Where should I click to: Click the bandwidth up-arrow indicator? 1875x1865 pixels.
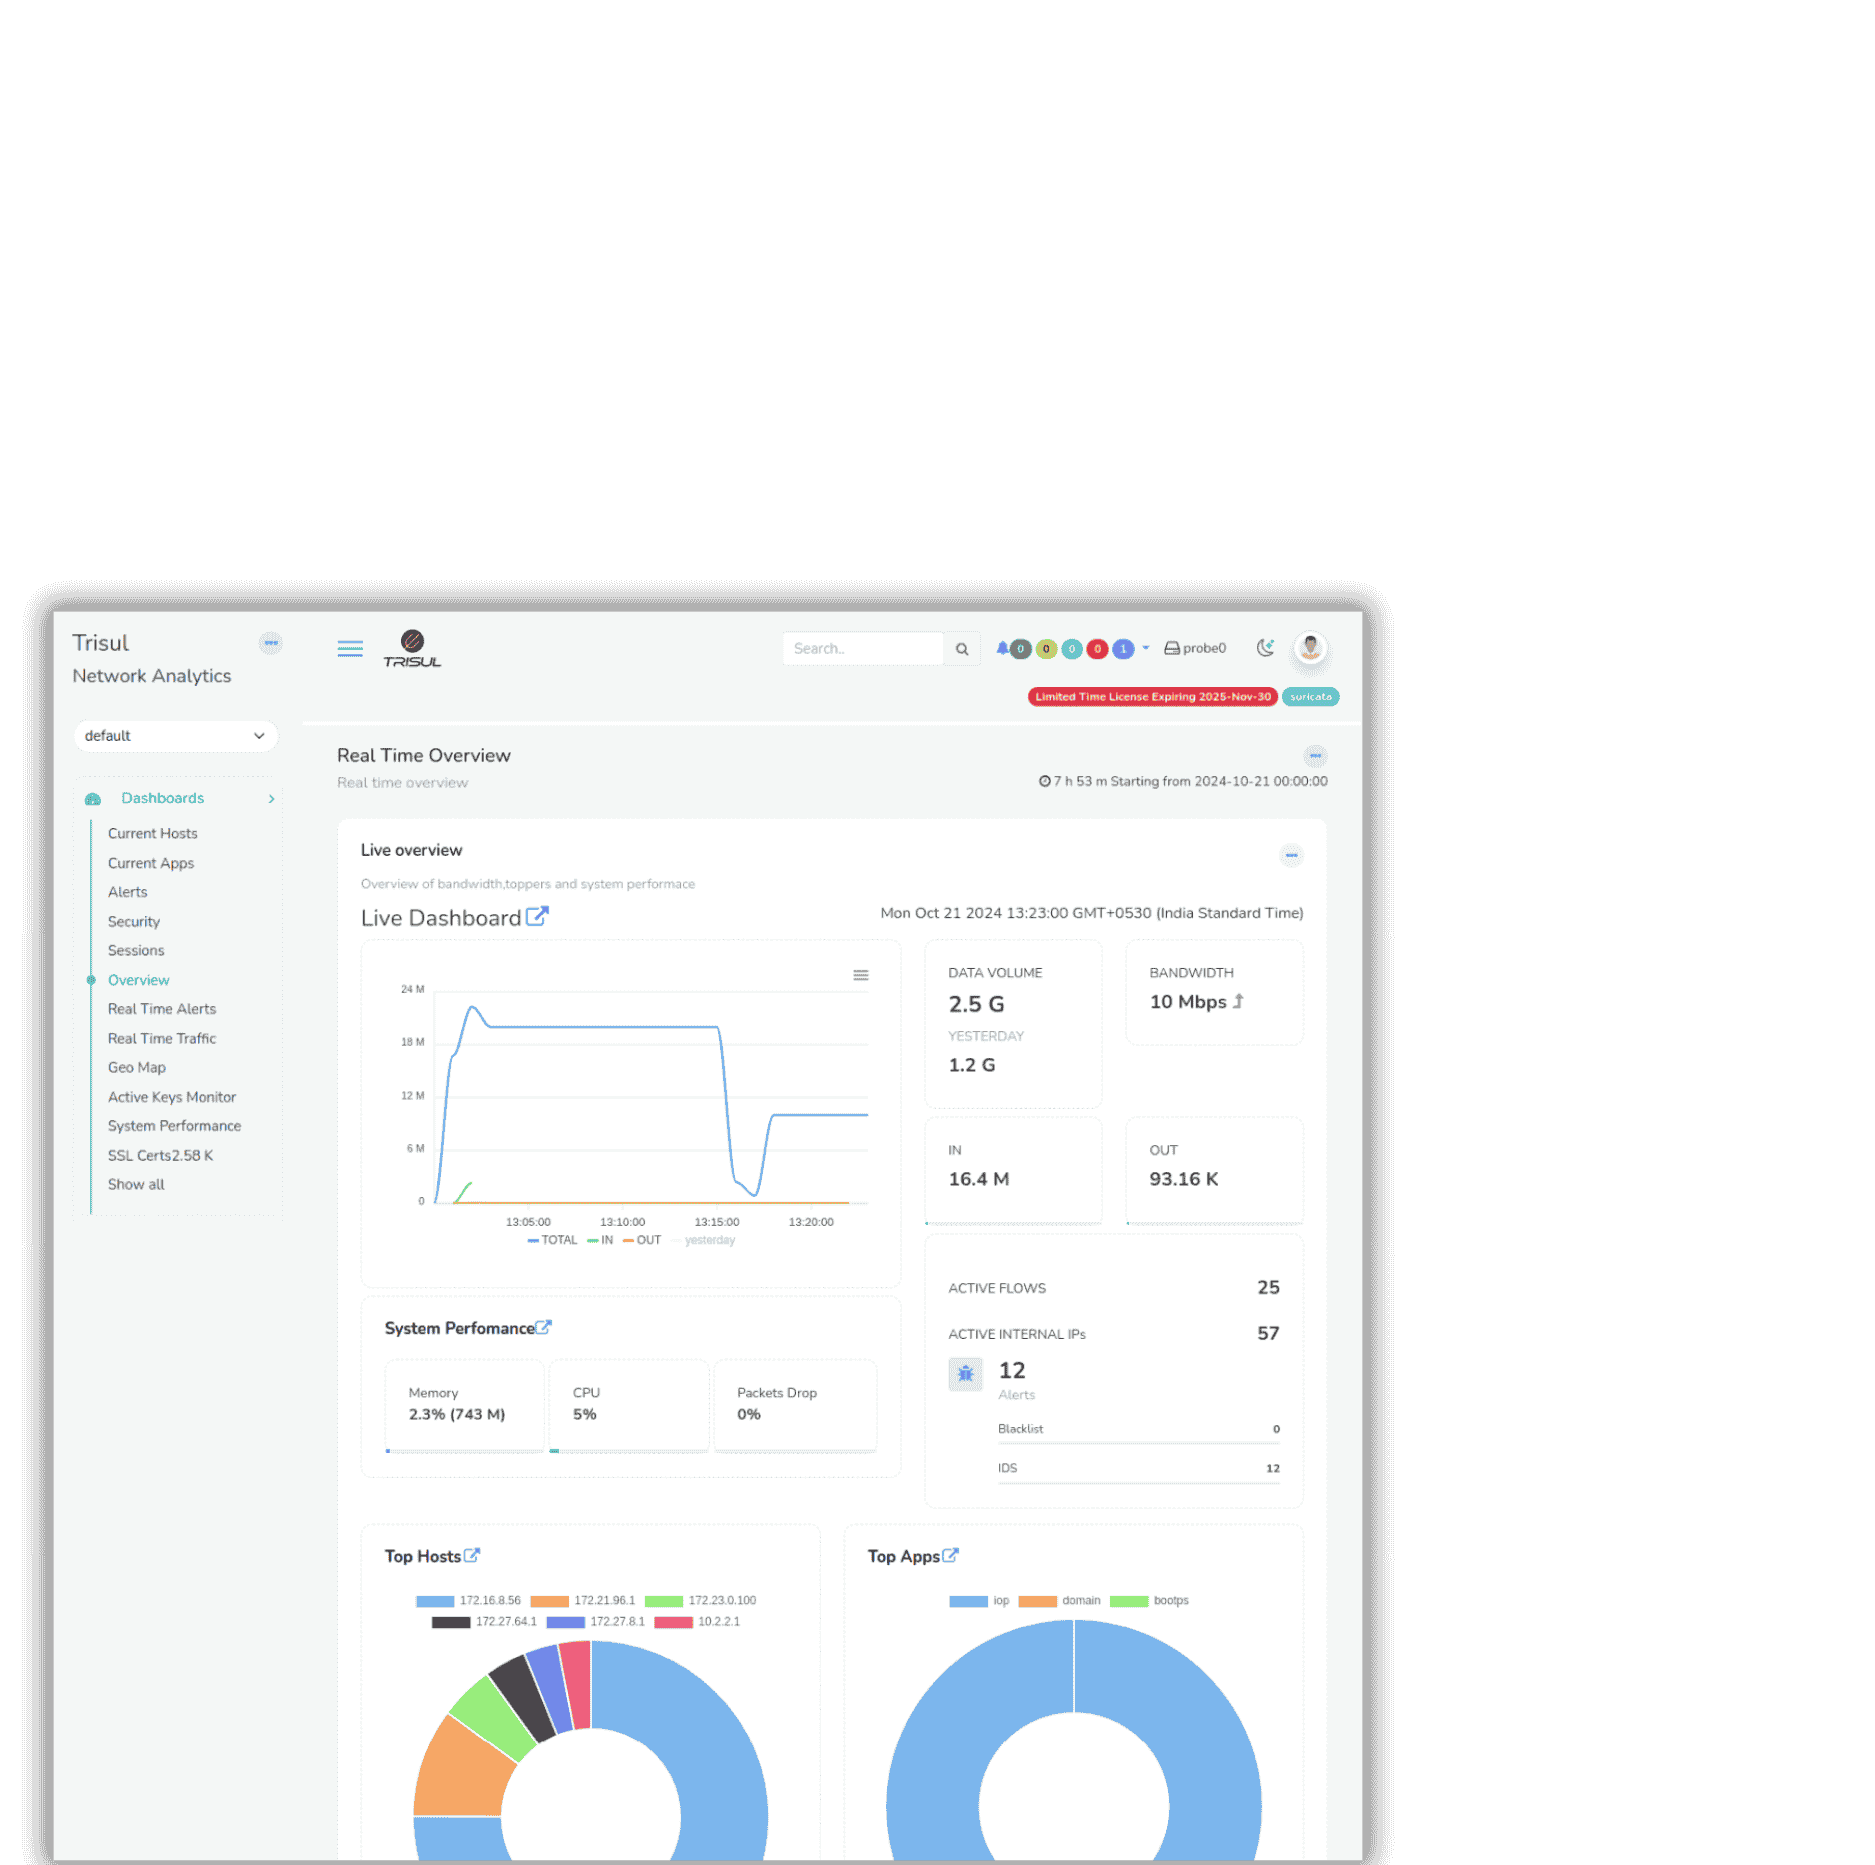(1238, 1001)
